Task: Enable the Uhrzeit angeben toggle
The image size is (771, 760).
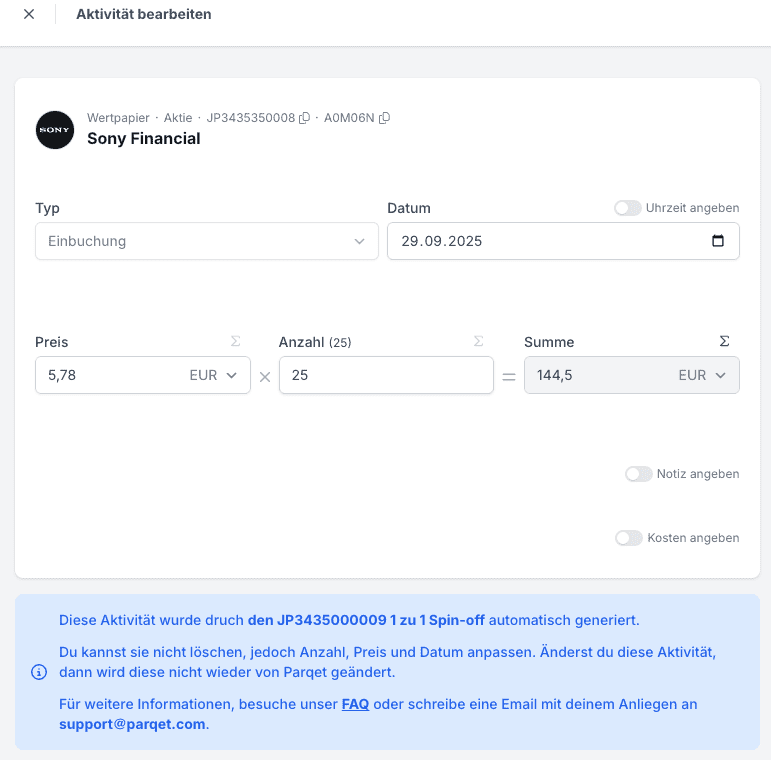Action: (627, 208)
